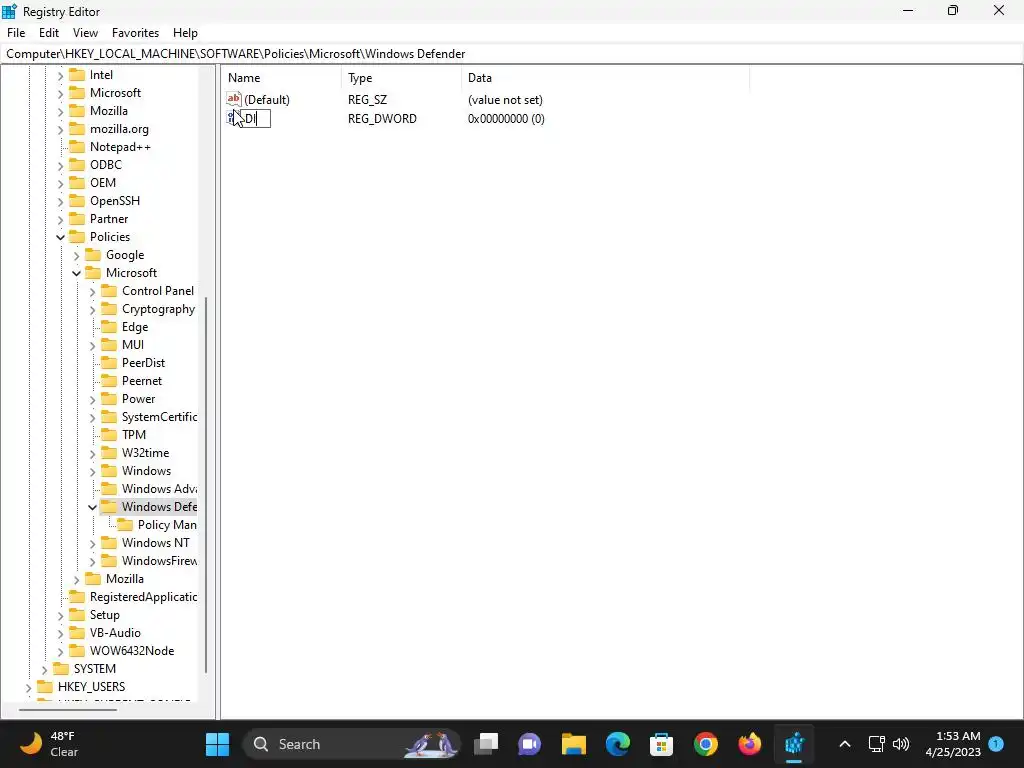Click the Name column header

pyautogui.click(x=282, y=78)
